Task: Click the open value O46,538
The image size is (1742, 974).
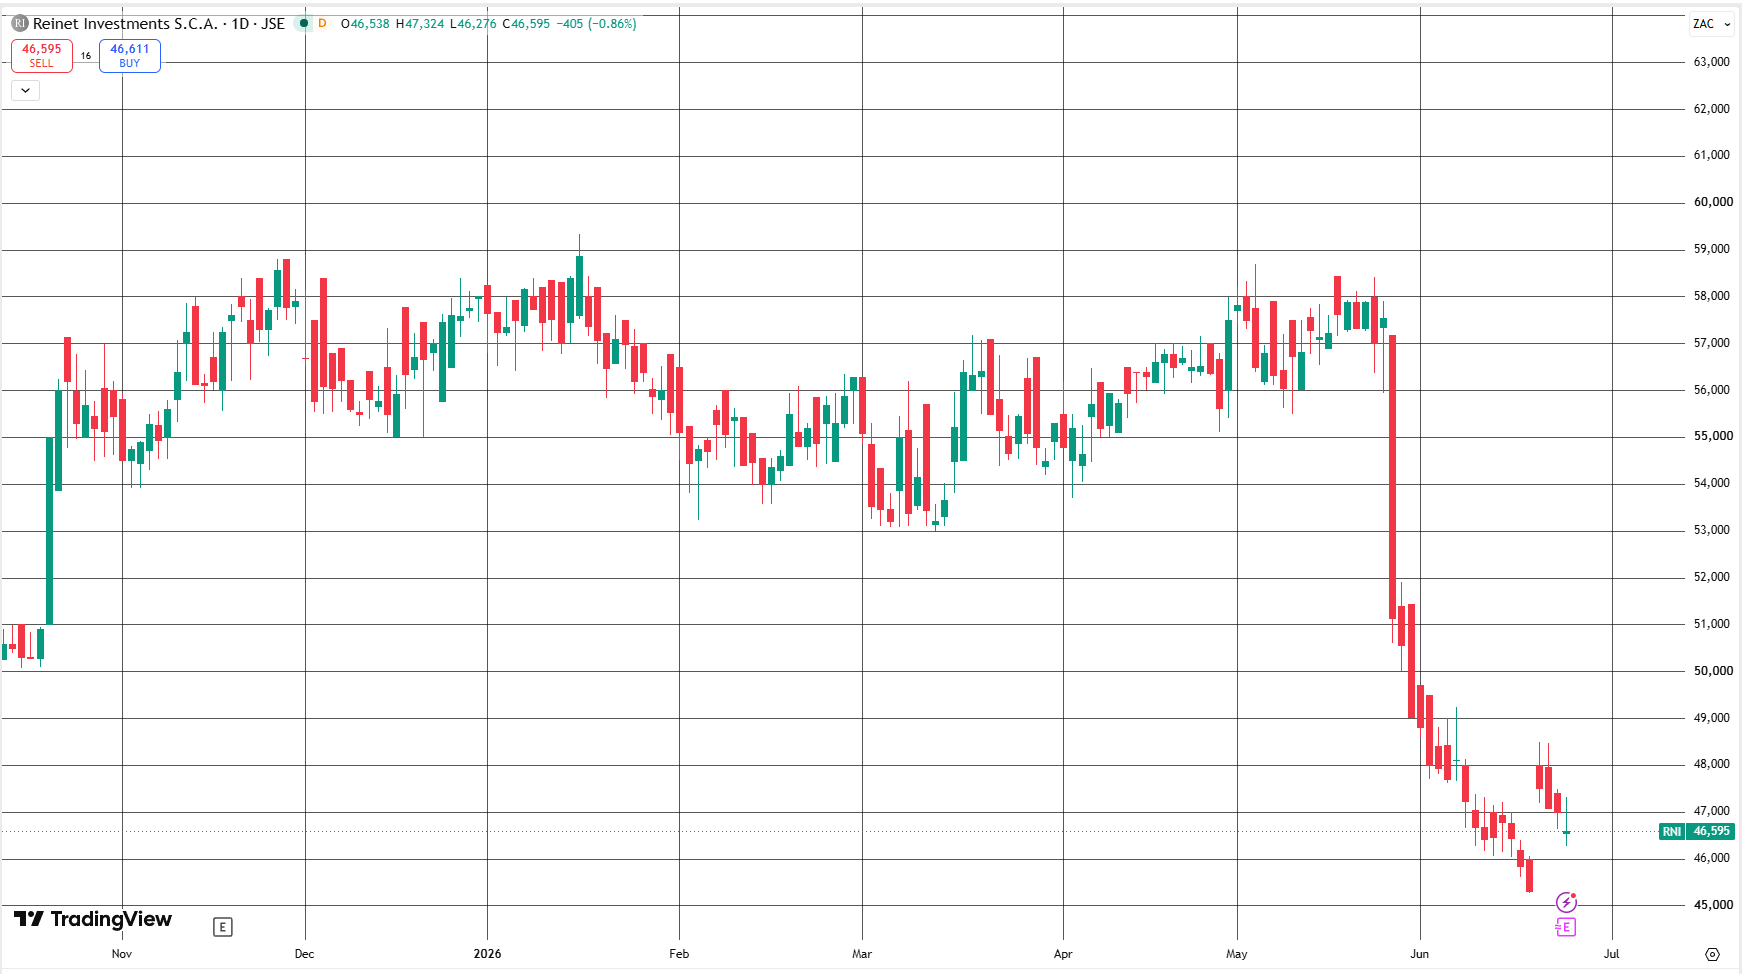Action: point(365,23)
